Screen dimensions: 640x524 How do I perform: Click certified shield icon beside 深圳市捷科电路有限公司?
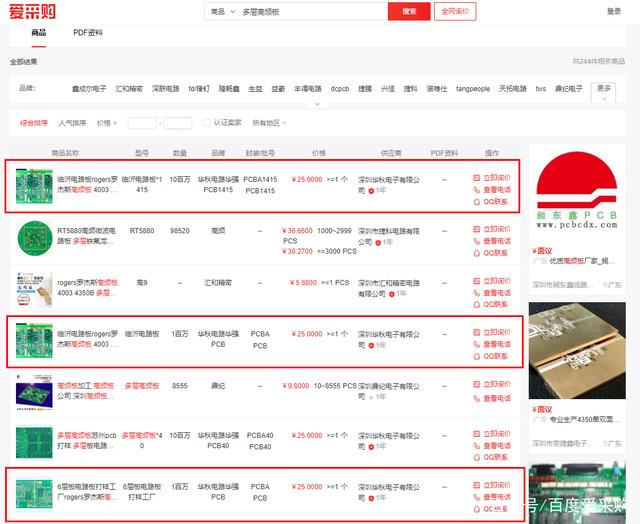point(378,243)
